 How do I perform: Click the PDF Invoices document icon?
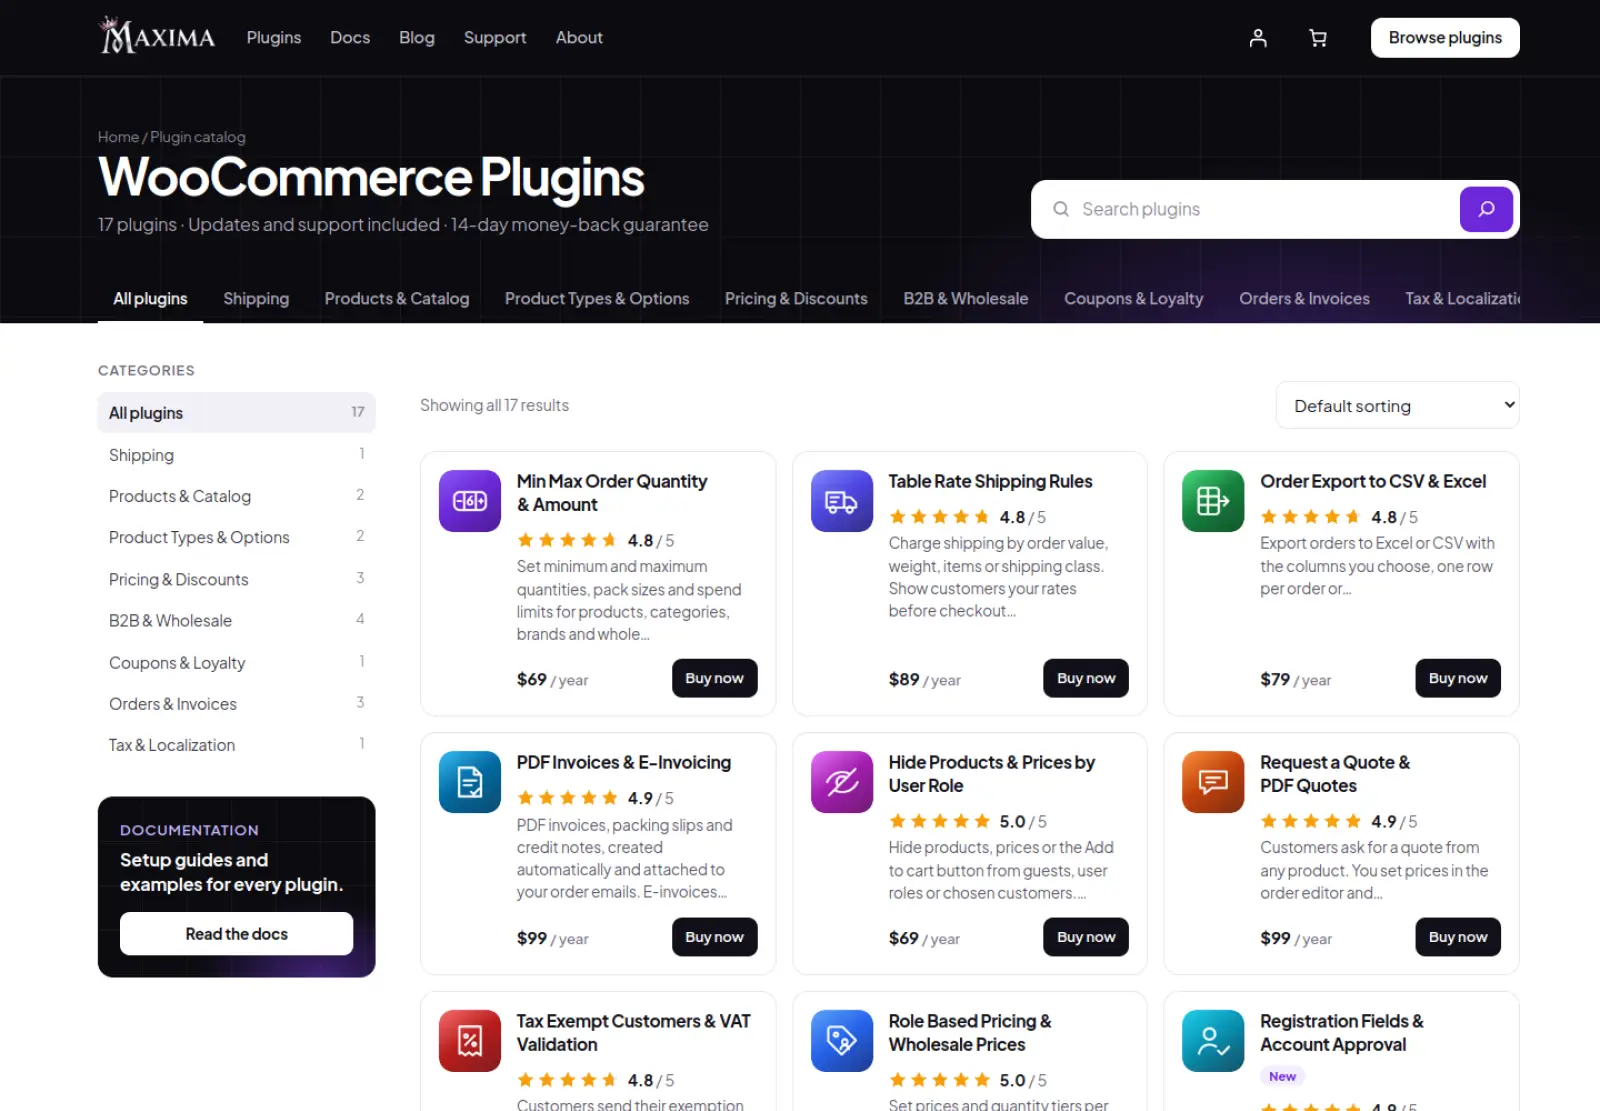[x=470, y=782]
